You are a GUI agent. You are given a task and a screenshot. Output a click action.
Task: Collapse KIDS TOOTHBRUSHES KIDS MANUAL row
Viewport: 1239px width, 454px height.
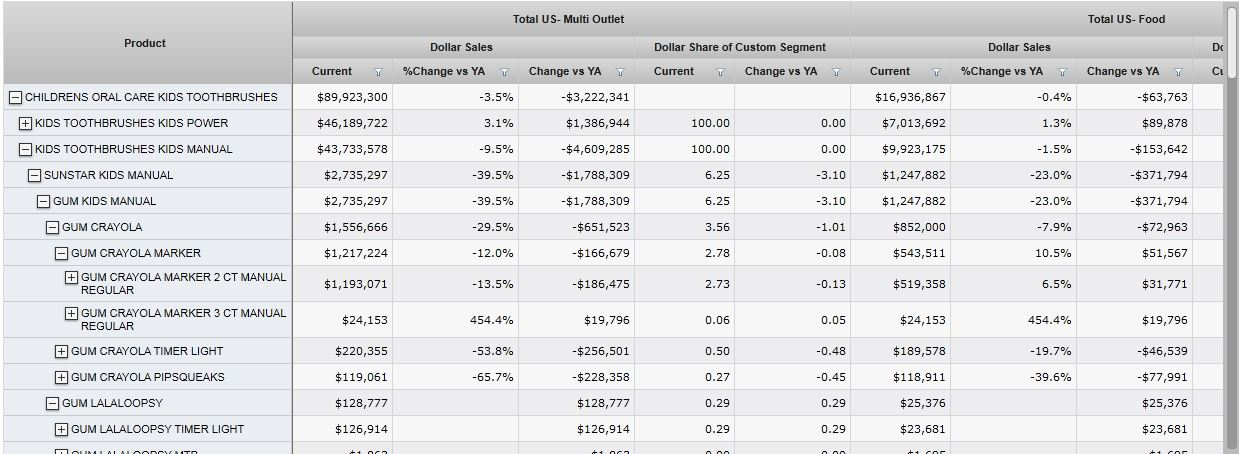pos(25,150)
